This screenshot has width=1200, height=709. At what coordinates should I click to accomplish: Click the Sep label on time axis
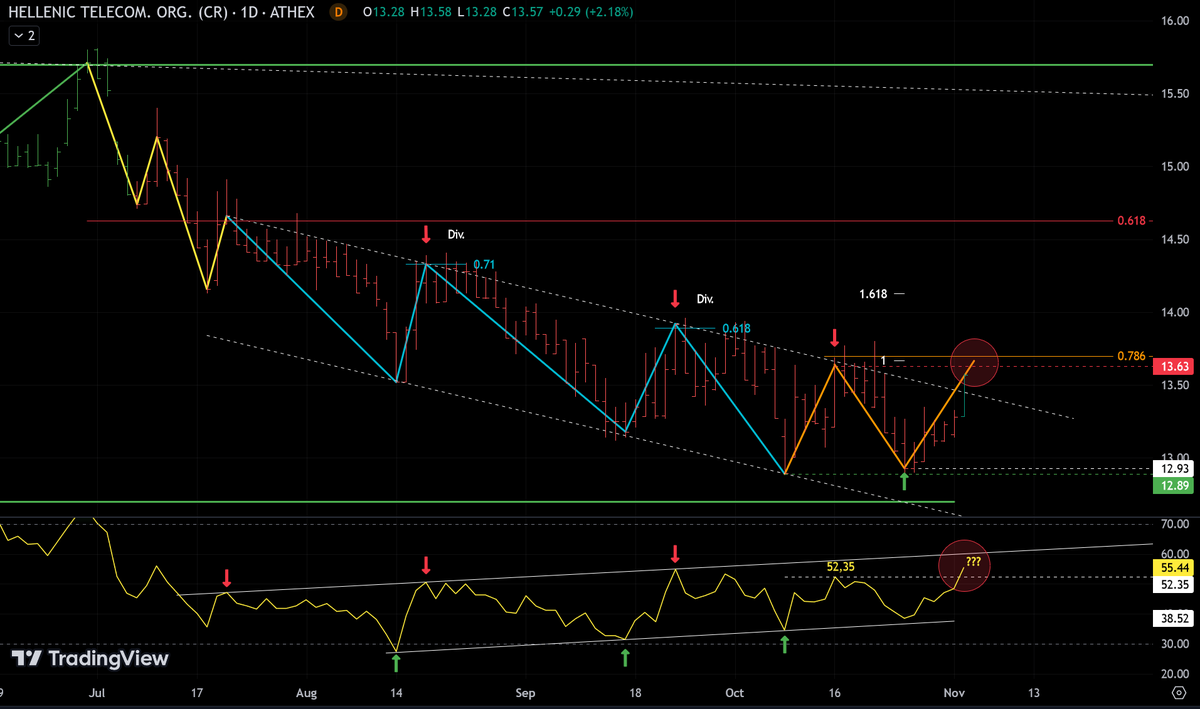click(x=527, y=692)
